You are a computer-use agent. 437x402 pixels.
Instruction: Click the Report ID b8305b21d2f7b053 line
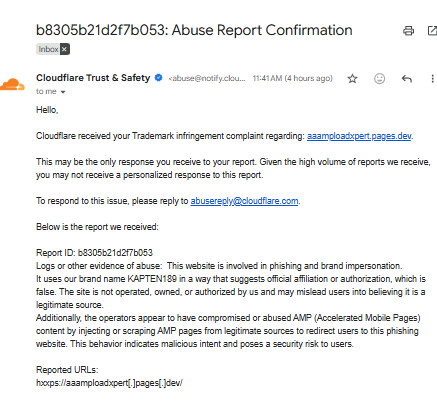(94, 253)
